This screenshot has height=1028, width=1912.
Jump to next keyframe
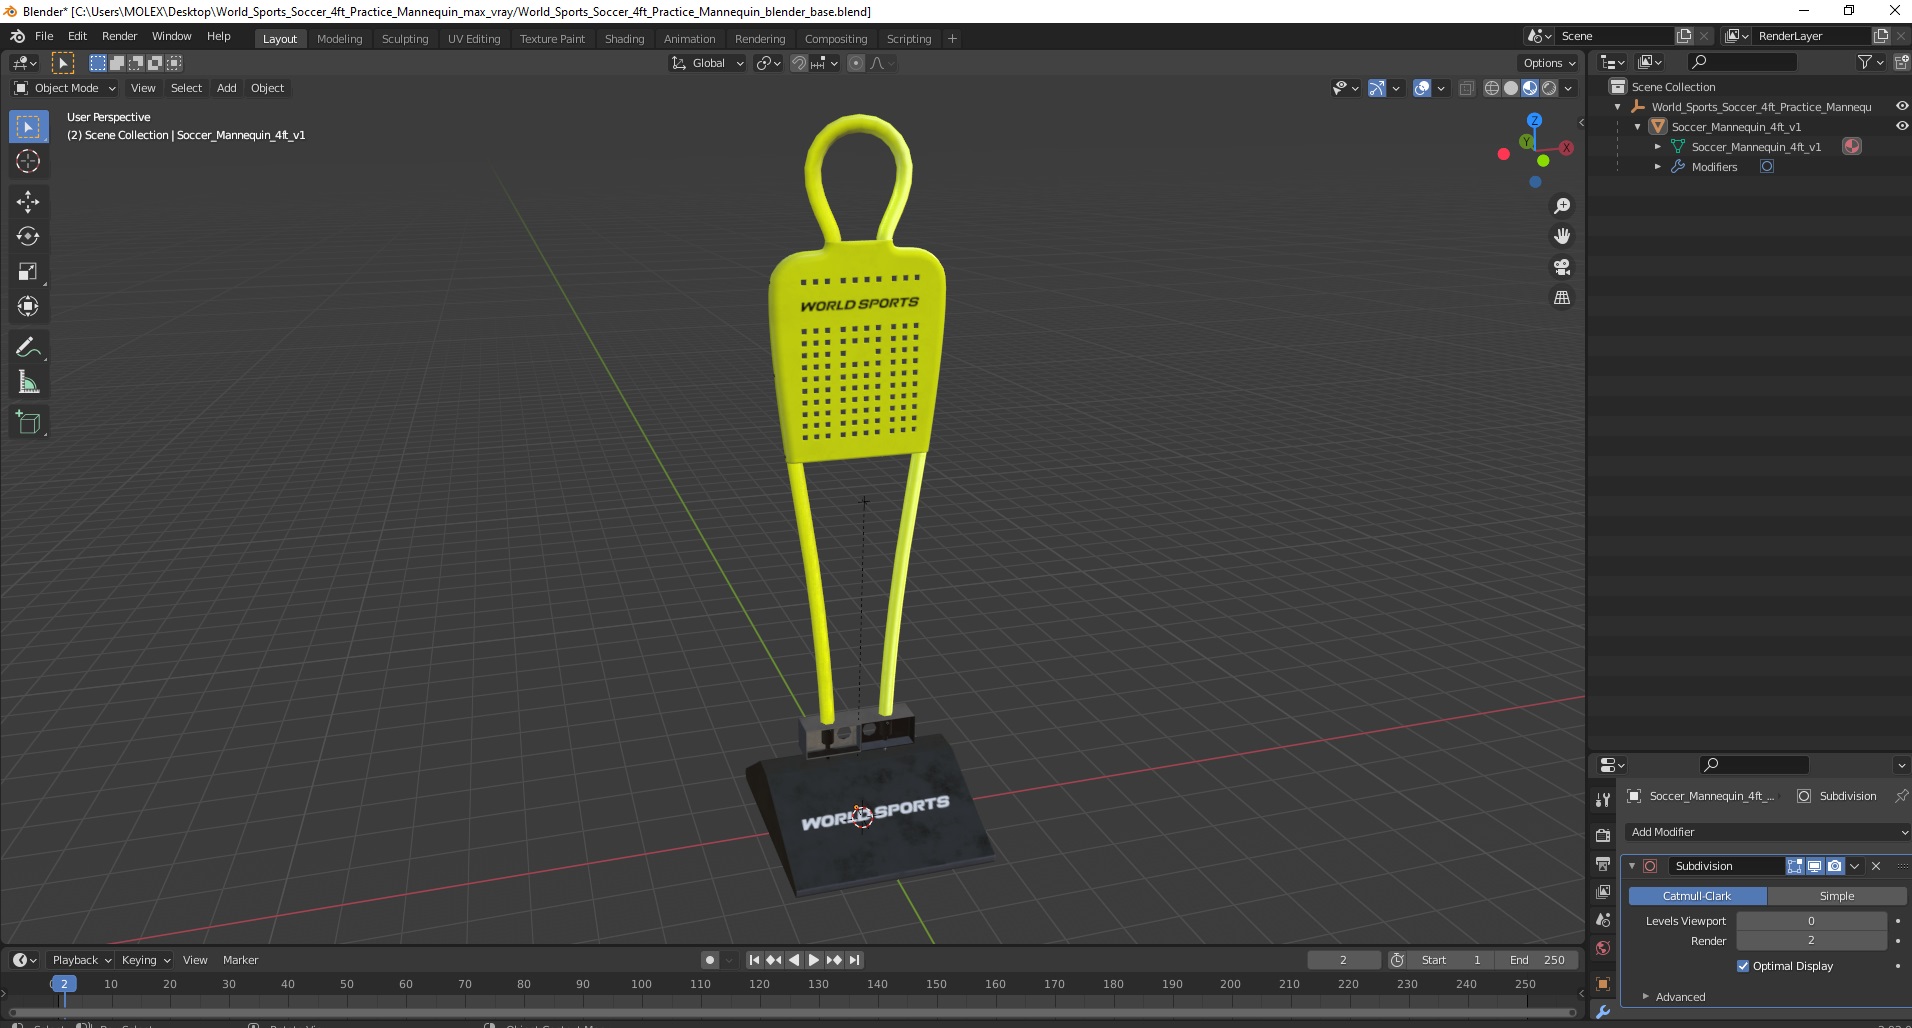[834, 960]
